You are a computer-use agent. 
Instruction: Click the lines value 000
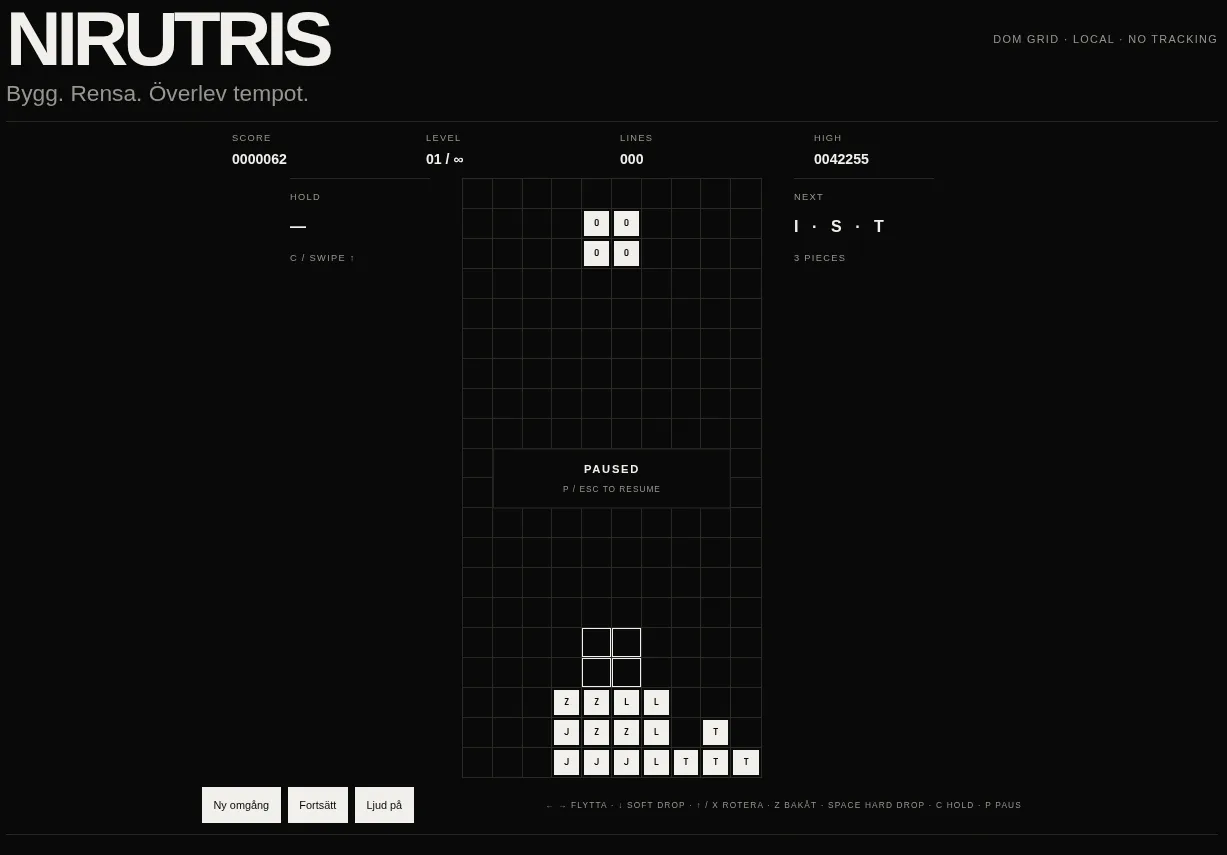[631, 159]
